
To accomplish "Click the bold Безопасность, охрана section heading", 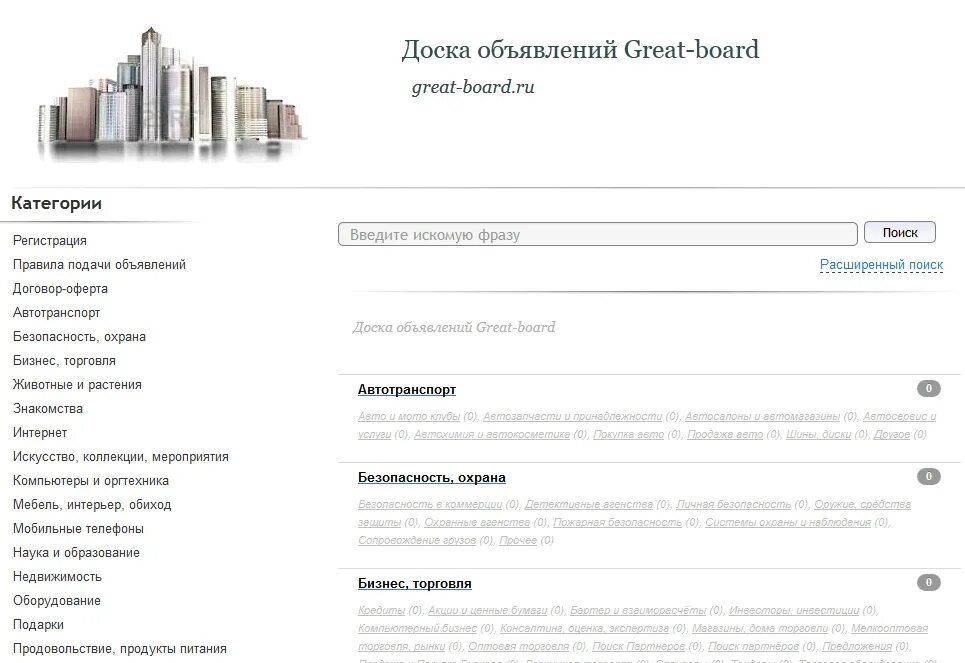I will (x=431, y=478).
